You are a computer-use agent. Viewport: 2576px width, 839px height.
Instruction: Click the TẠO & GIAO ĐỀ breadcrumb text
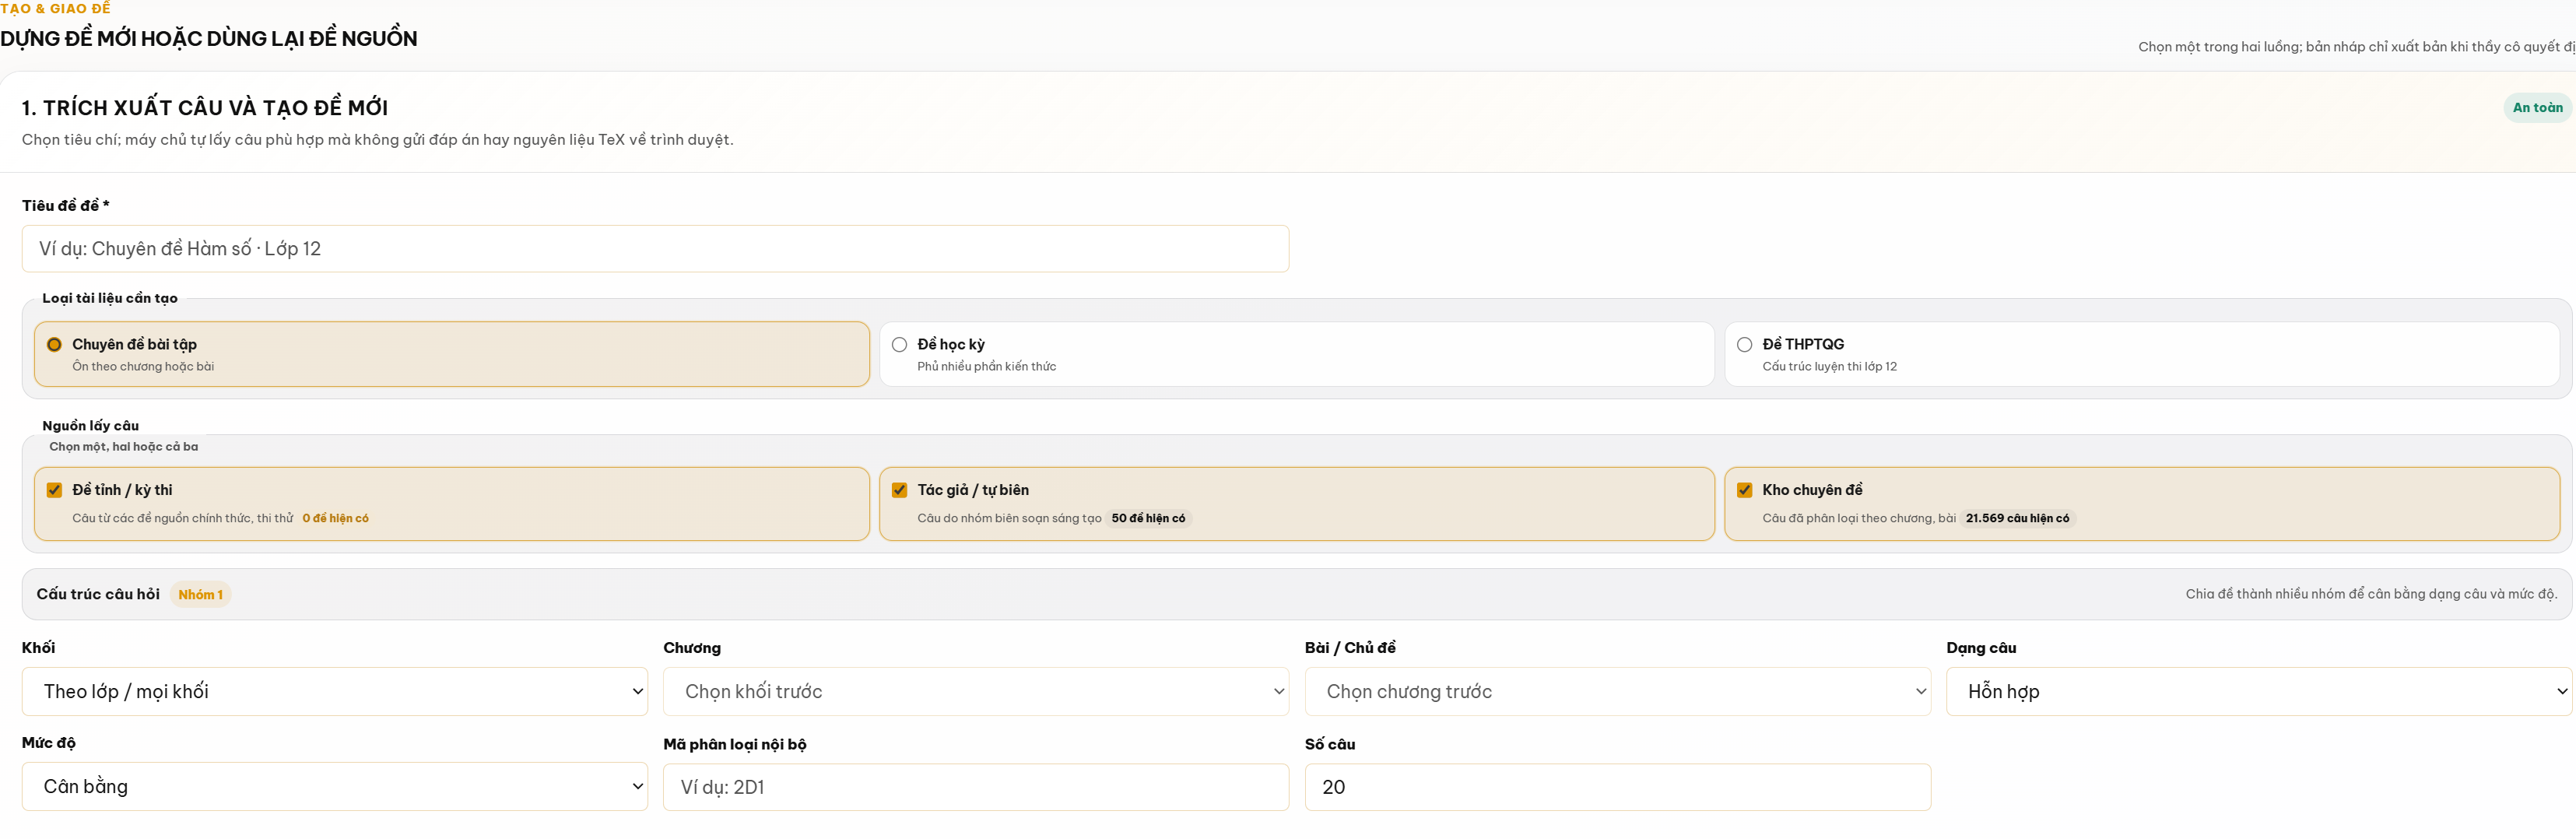(x=55, y=8)
